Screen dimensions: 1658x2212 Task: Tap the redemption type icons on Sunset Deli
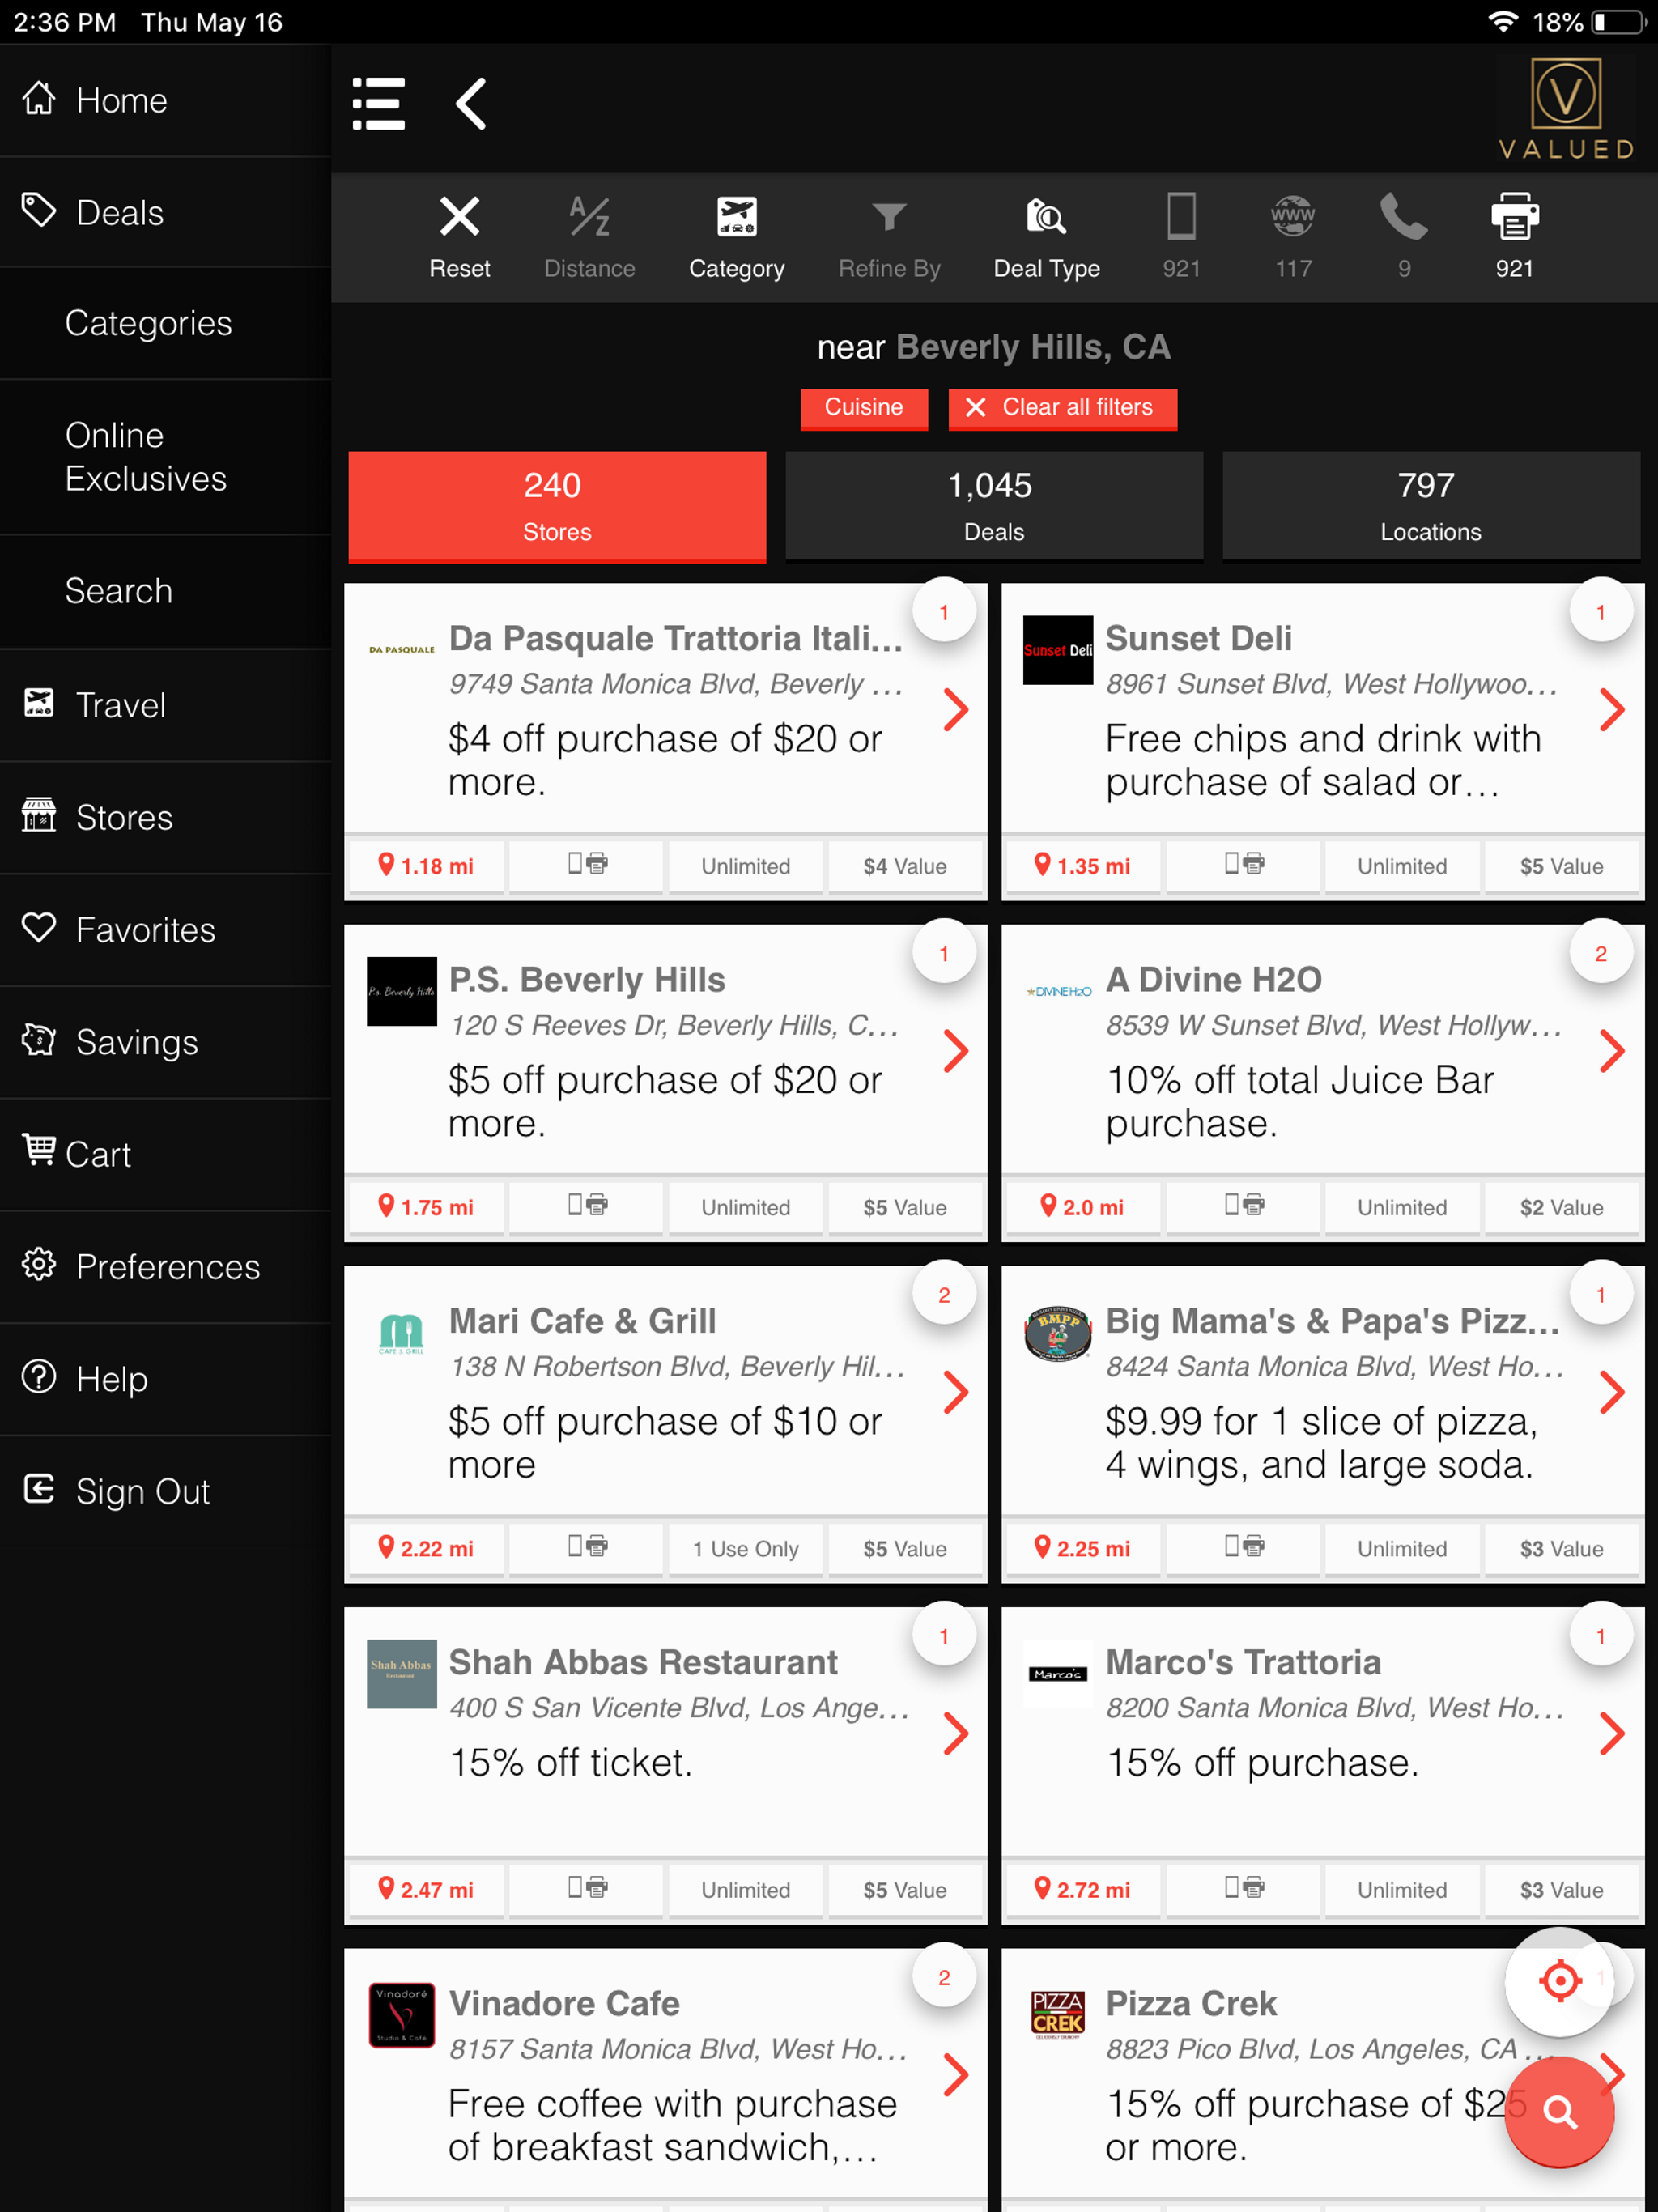[x=1244, y=864]
